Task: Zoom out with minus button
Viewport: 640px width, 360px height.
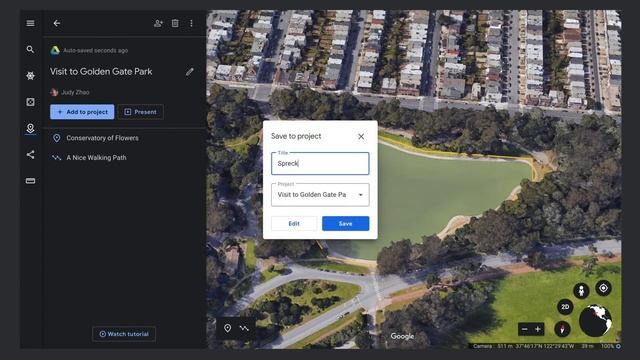Action: coord(525,329)
